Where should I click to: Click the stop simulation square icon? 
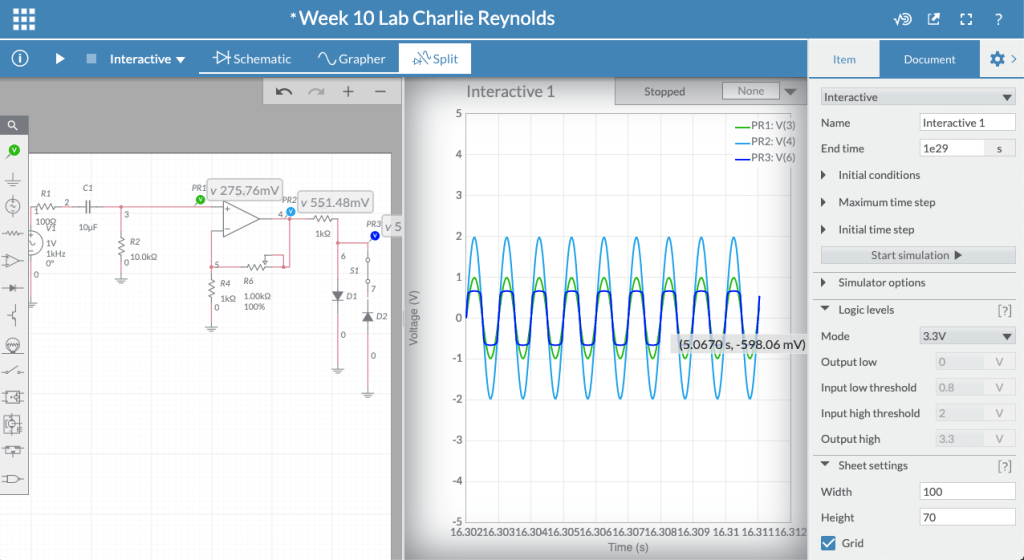coord(91,59)
